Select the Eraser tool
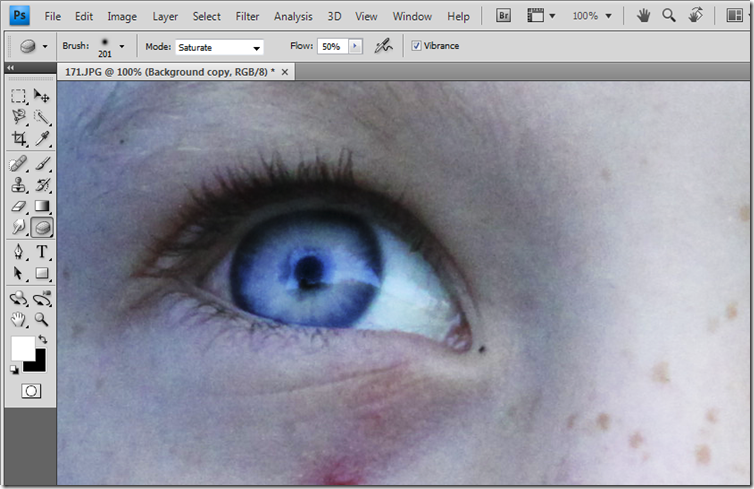The height and width of the screenshot is (489, 754). [18, 206]
